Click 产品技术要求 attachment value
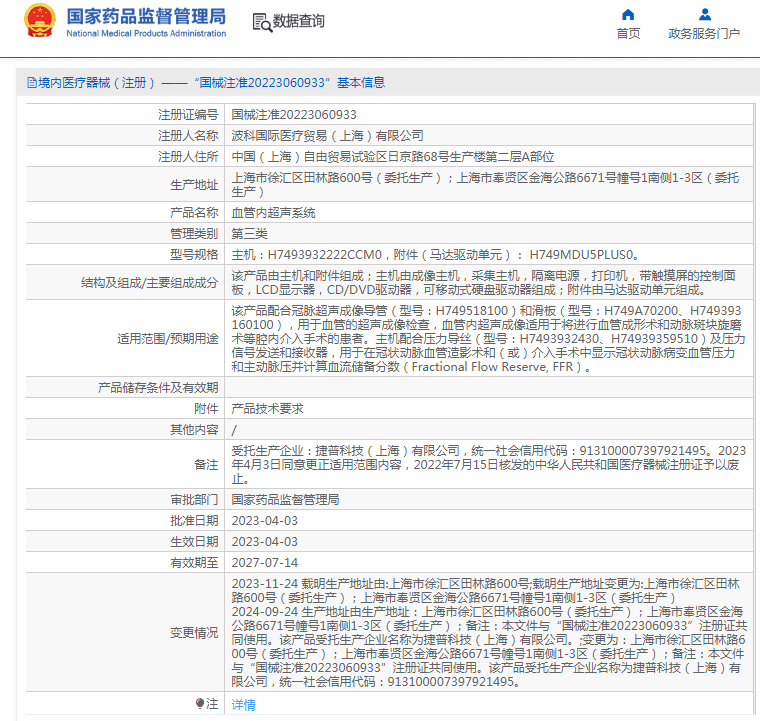The height and width of the screenshot is (721, 760). 267,408
